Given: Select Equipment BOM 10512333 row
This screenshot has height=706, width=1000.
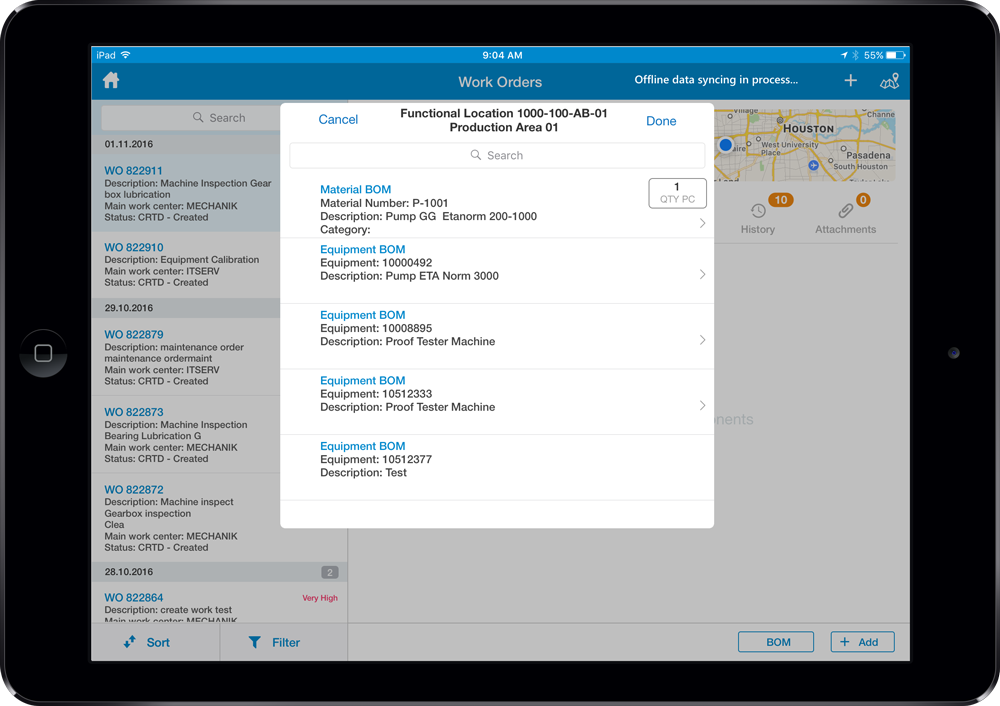Looking at the screenshot, I should (497, 402).
